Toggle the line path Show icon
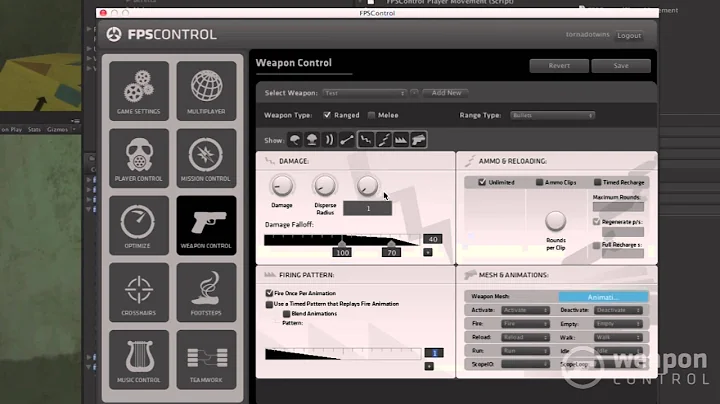Image resolution: width=720 pixels, height=404 pixels. [x=347, y=140]
